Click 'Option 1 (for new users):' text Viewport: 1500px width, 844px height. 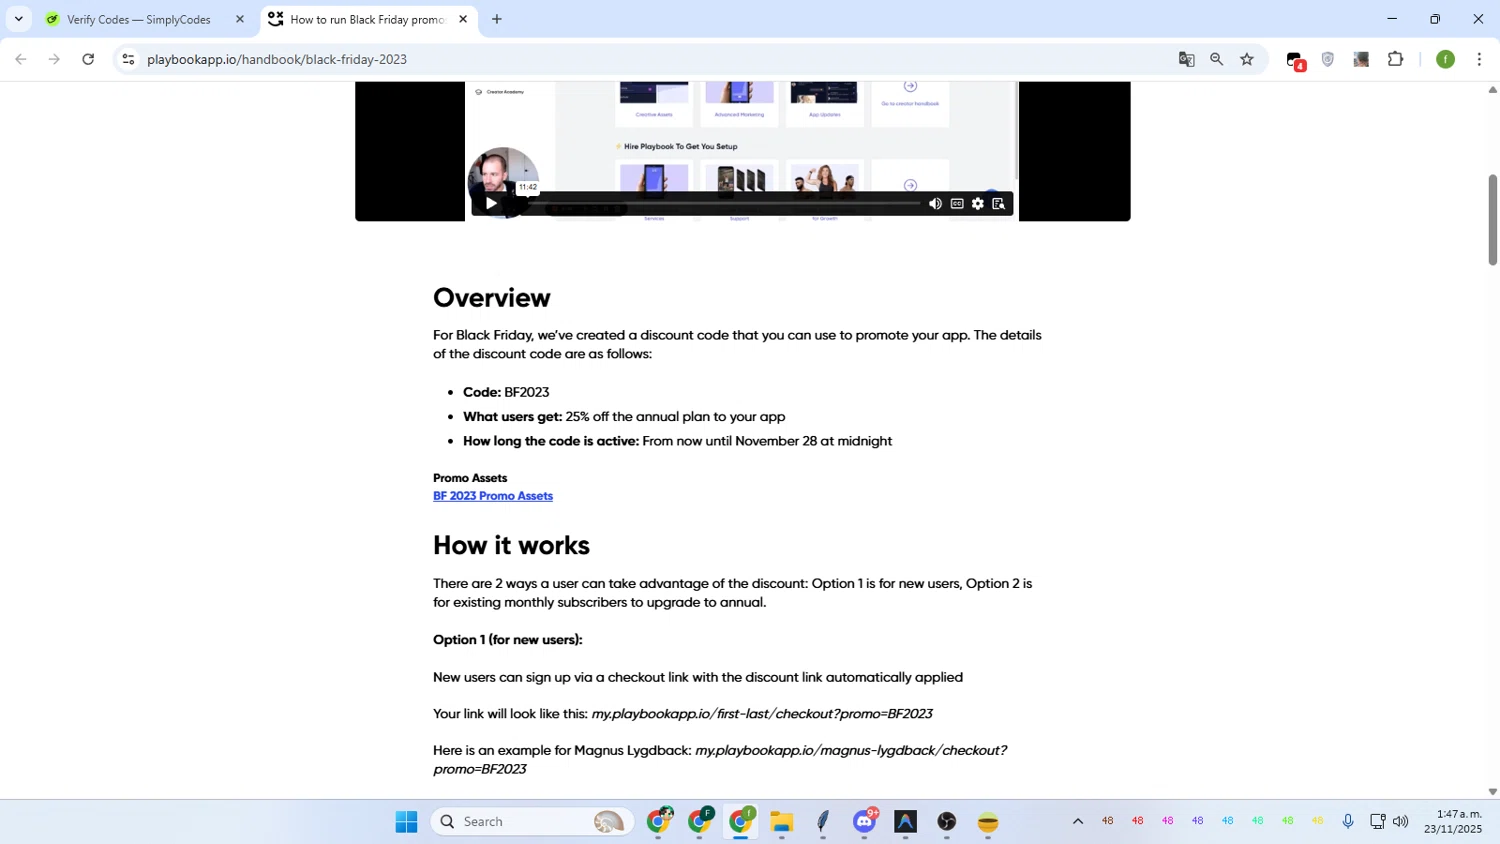(507, 639)
